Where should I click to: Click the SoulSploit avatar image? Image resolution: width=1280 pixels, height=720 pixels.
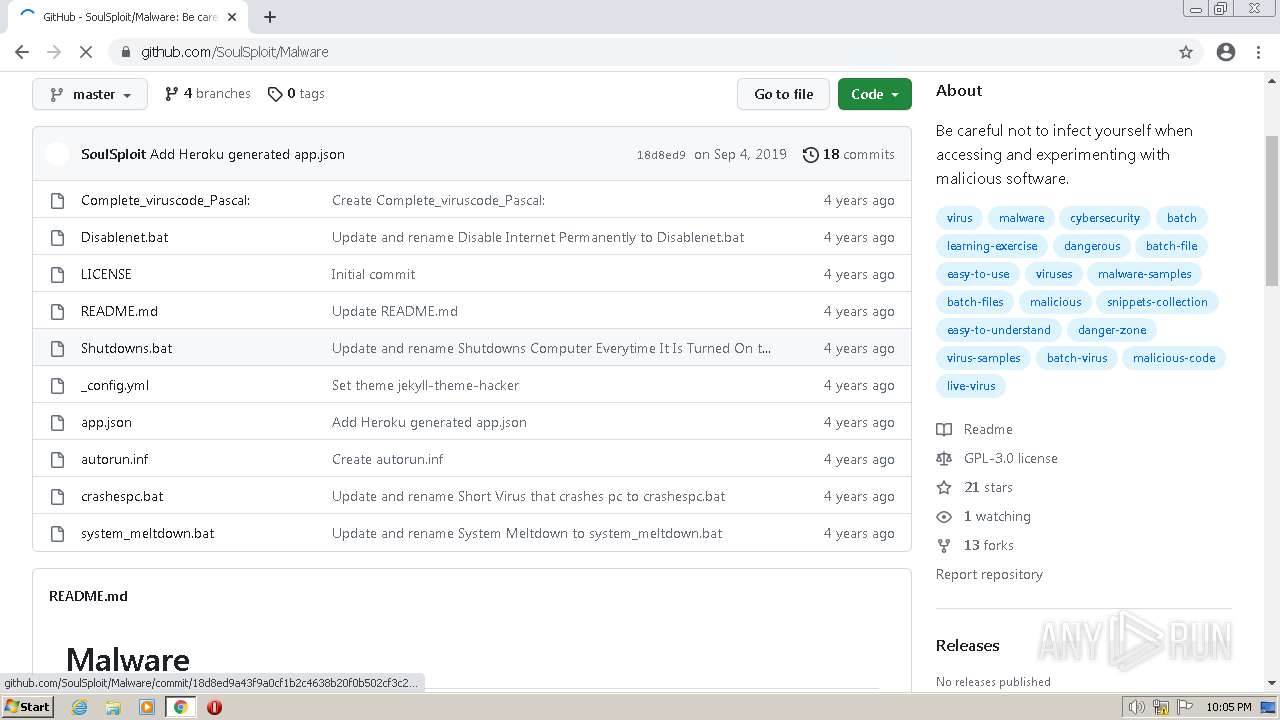[x=58, y=154]
